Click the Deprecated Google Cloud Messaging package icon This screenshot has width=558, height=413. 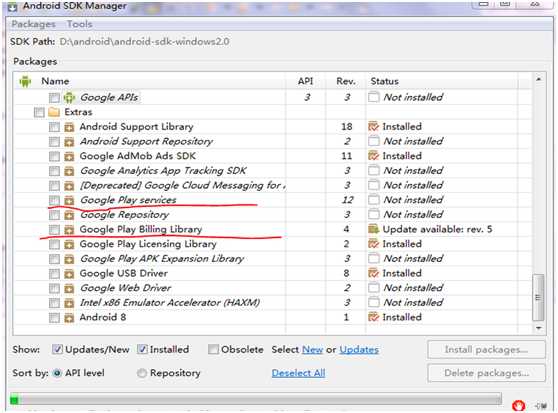click(x=69, y=186)
